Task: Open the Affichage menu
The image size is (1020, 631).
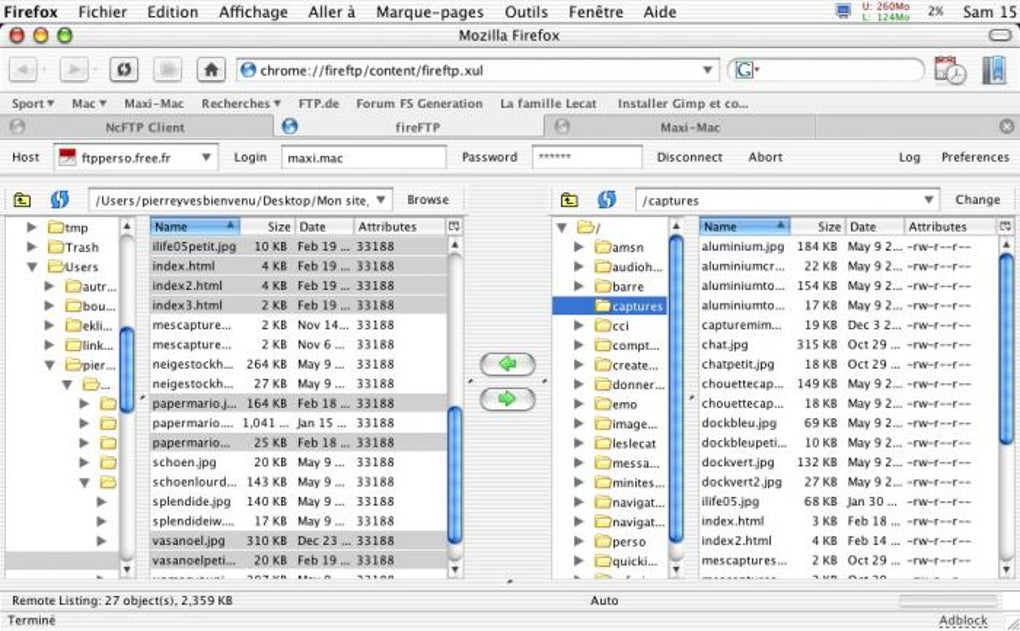Action: click(253, 12)
